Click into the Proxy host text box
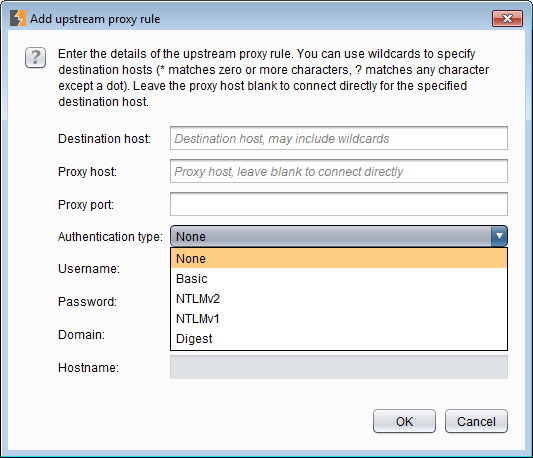Viewport: 533px width, 458px height. coord(339,171)
